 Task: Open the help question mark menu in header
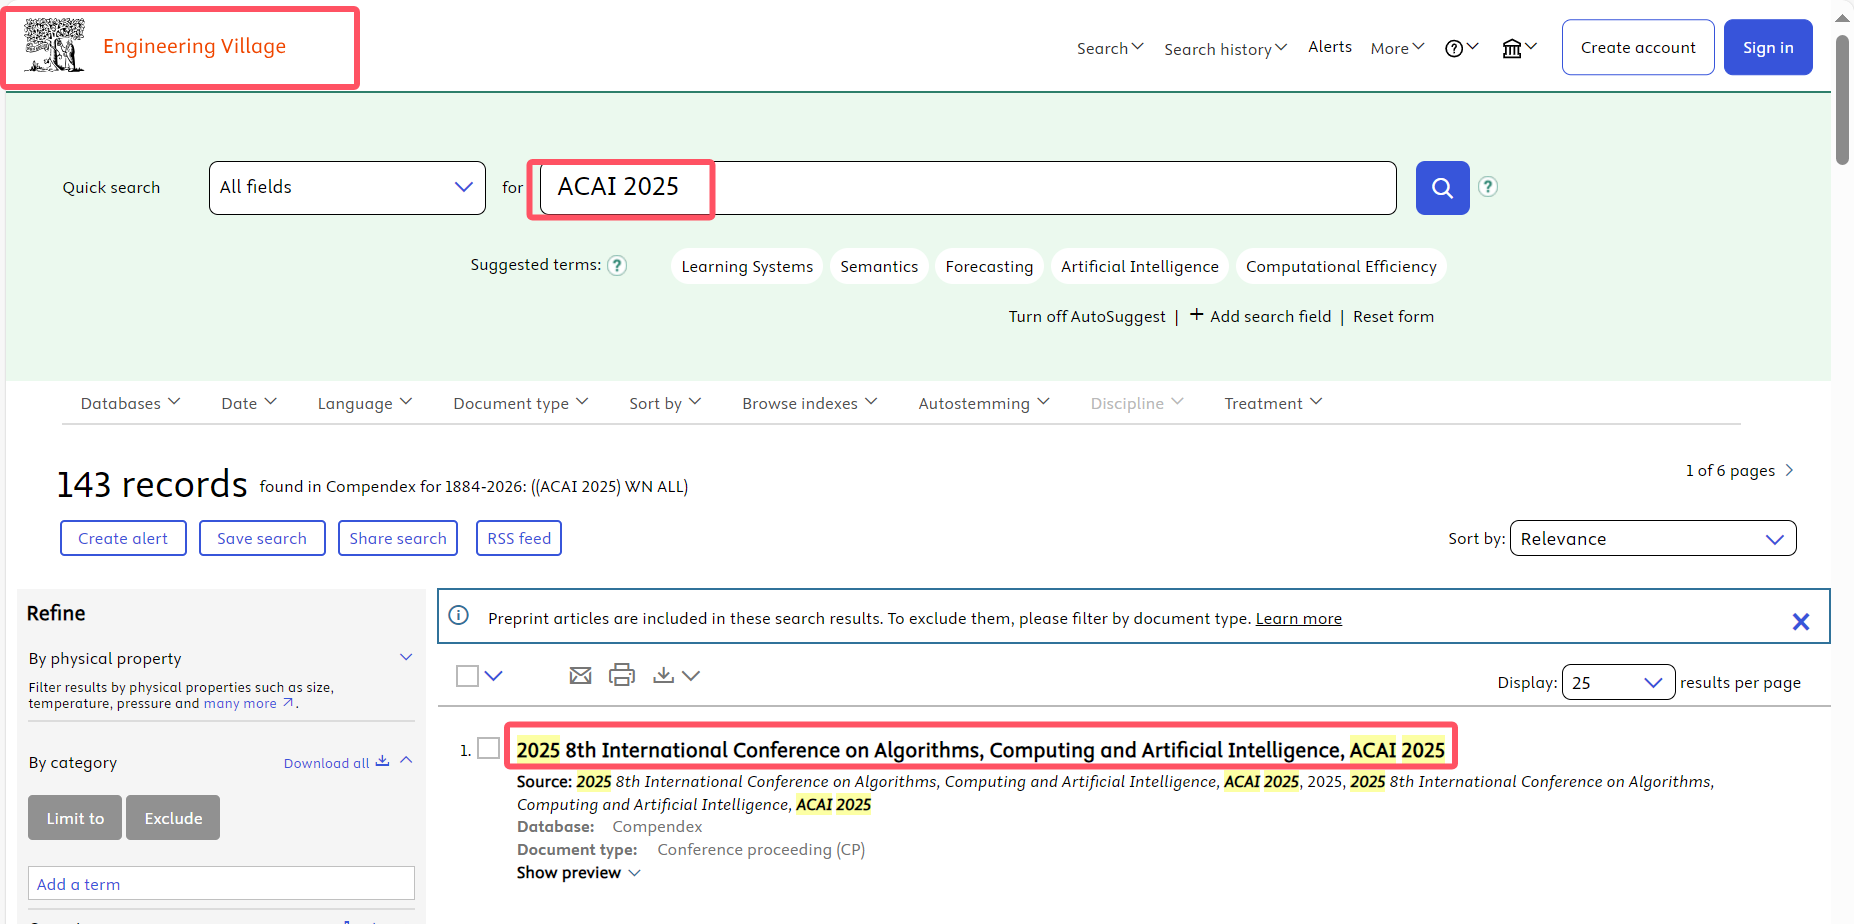[x=1461, y=48]
